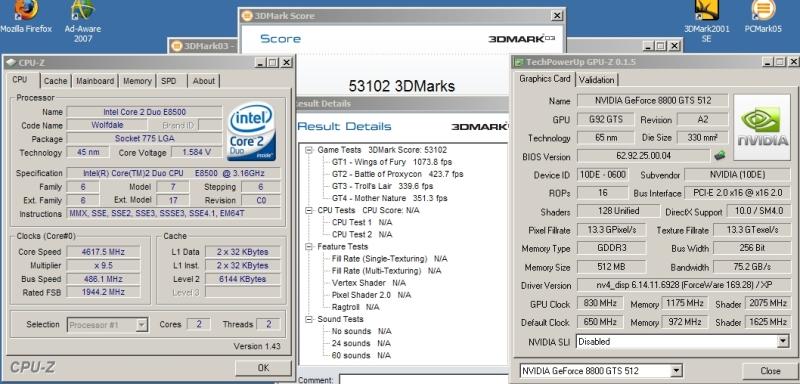800x384 pixels.
Task: Click the Bus Speed 486.1 MHz value
Action: [103, 279]
